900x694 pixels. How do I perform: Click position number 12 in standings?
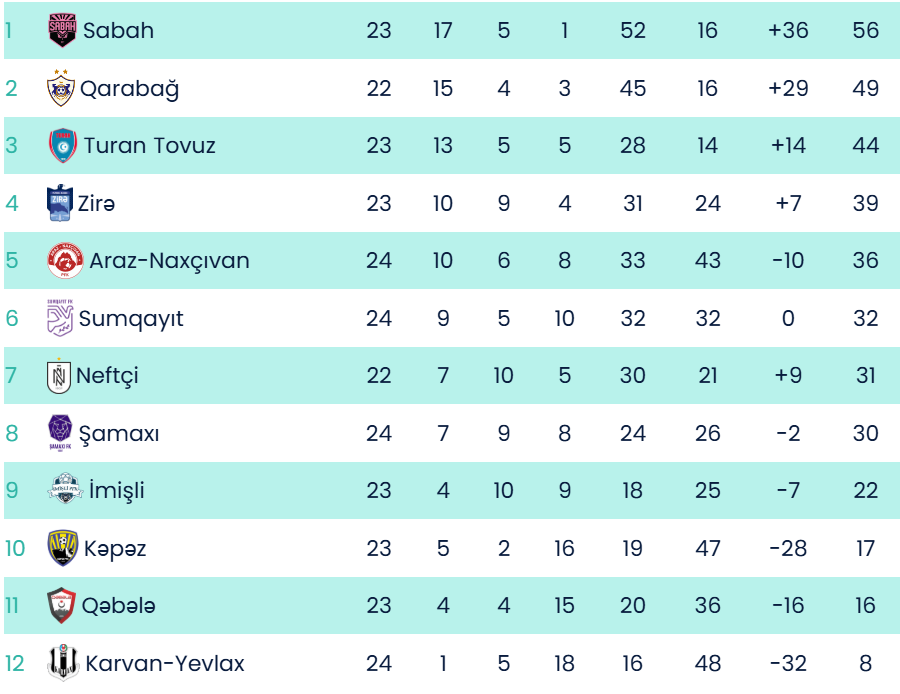[x=14, y=663]
